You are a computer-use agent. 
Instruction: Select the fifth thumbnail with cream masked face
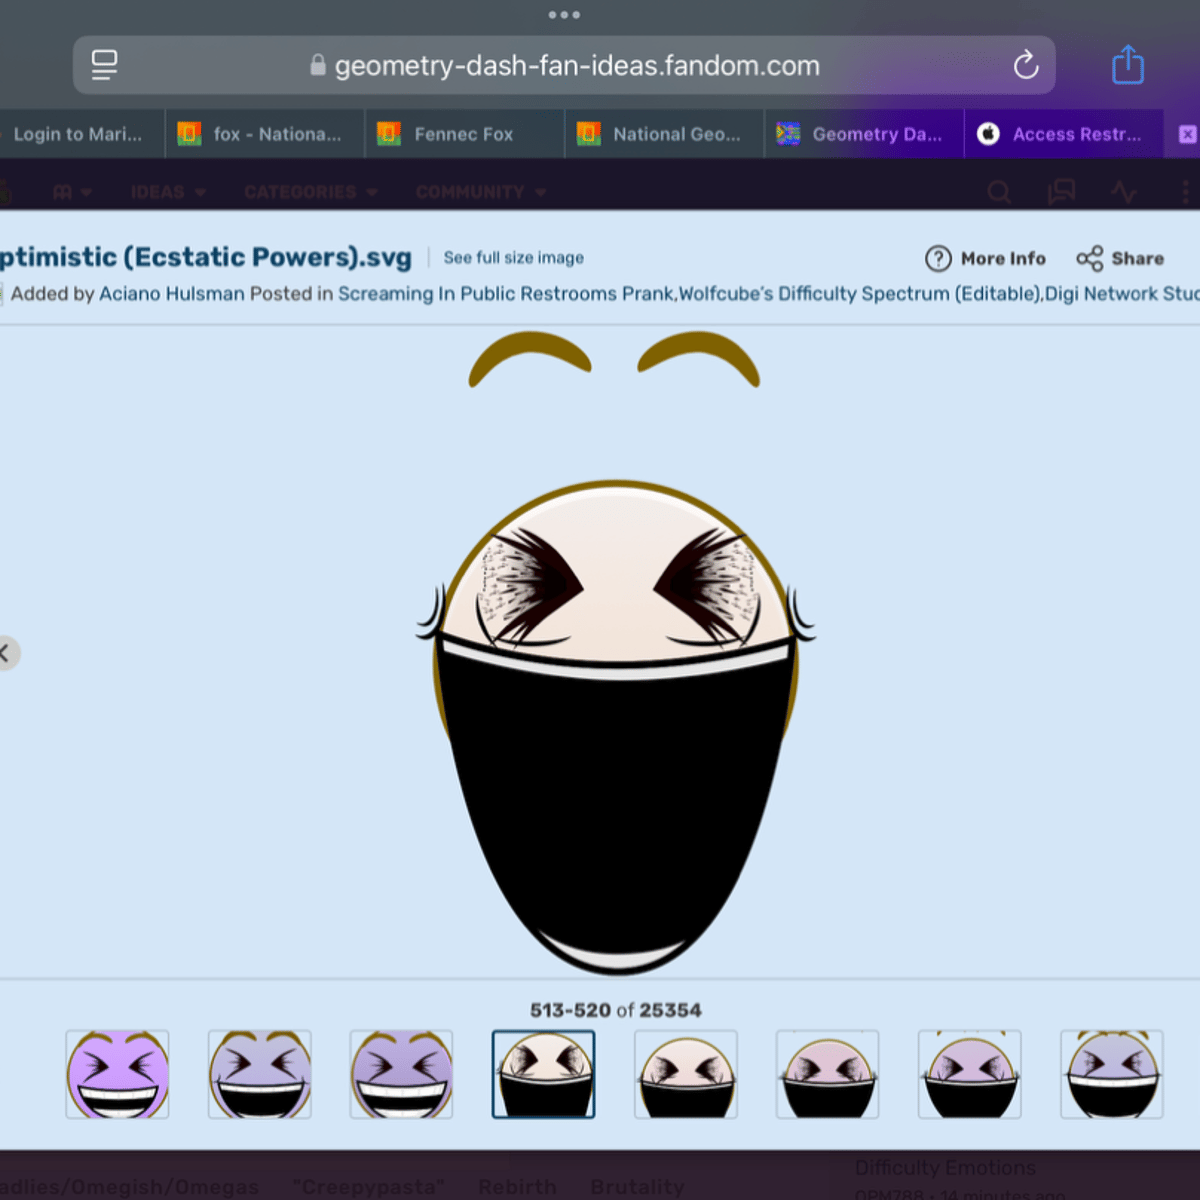point(686,1074)
